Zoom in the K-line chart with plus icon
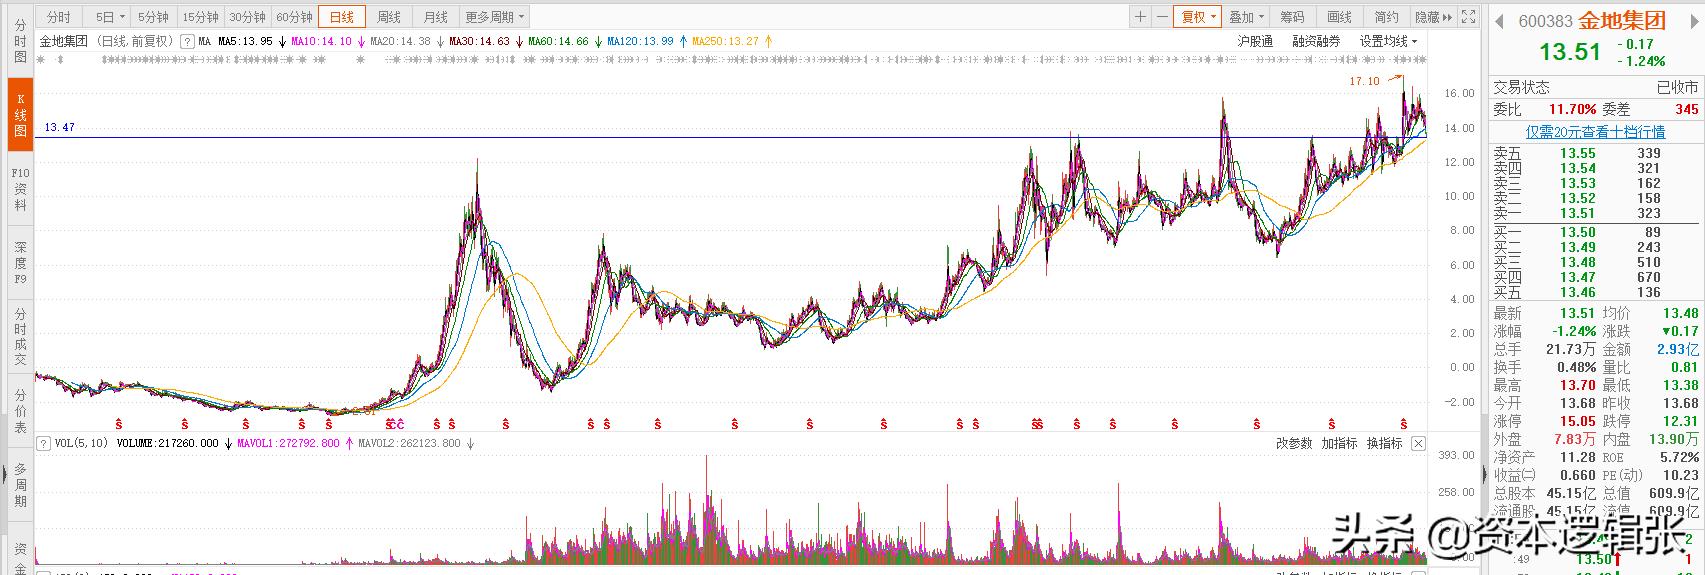 (x=1140, y=17)
